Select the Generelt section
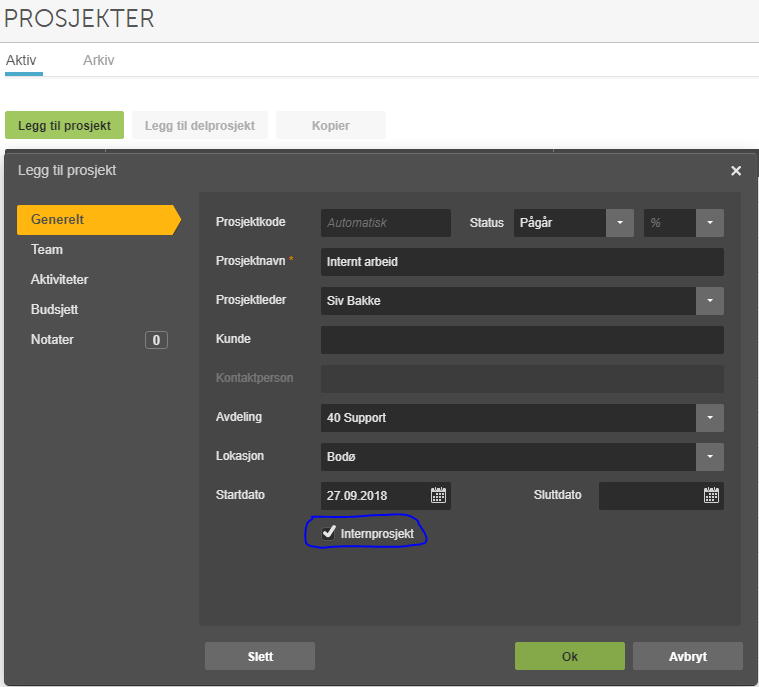The height and width of the screenshot is (687, 759). point(99,220)
